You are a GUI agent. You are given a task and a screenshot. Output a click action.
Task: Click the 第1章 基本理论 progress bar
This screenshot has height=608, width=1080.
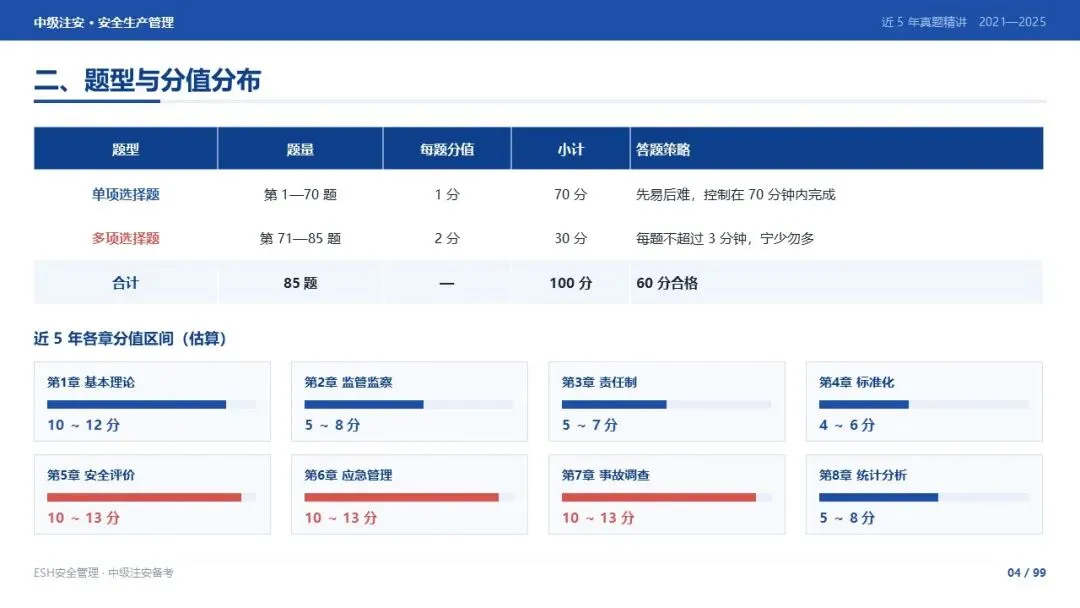pyautogui.click(x=151, y=404)
